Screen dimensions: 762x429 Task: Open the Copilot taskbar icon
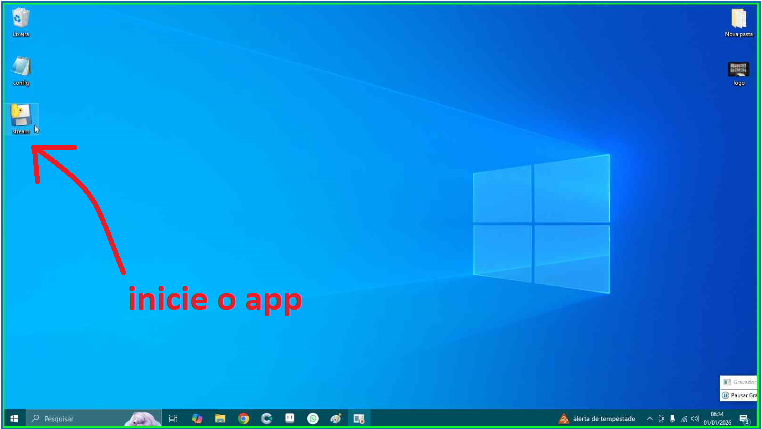(197, 418)
